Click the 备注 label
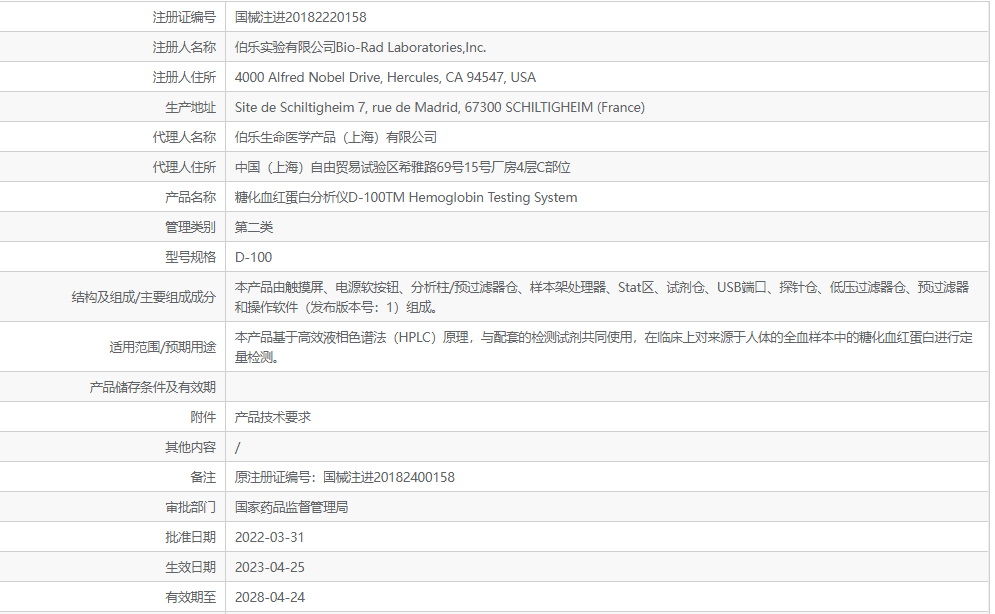This screenshot has width=995, height=614. point(203,477)
